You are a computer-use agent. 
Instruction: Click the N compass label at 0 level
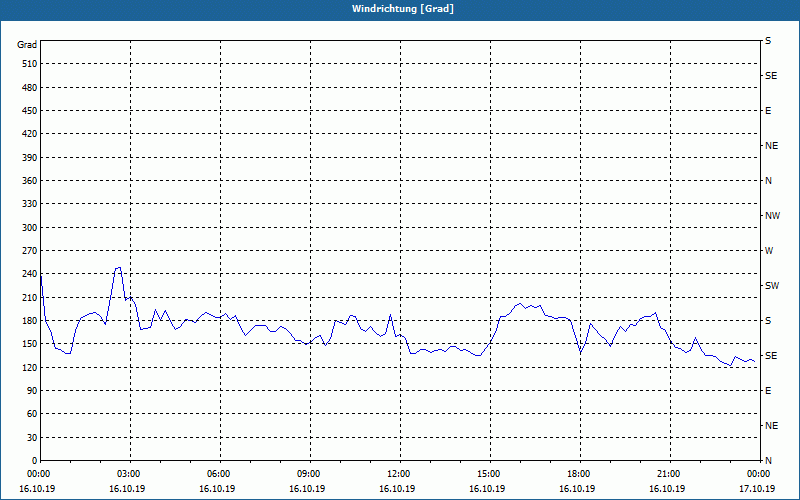click(768, 461)
